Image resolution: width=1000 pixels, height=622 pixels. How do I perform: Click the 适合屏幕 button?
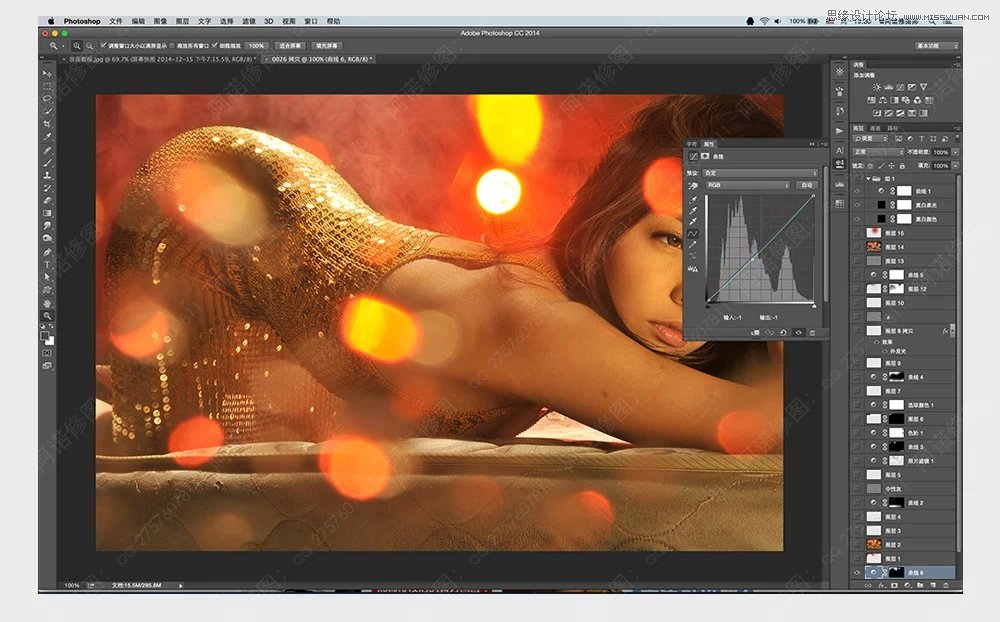tap(290, 45)
